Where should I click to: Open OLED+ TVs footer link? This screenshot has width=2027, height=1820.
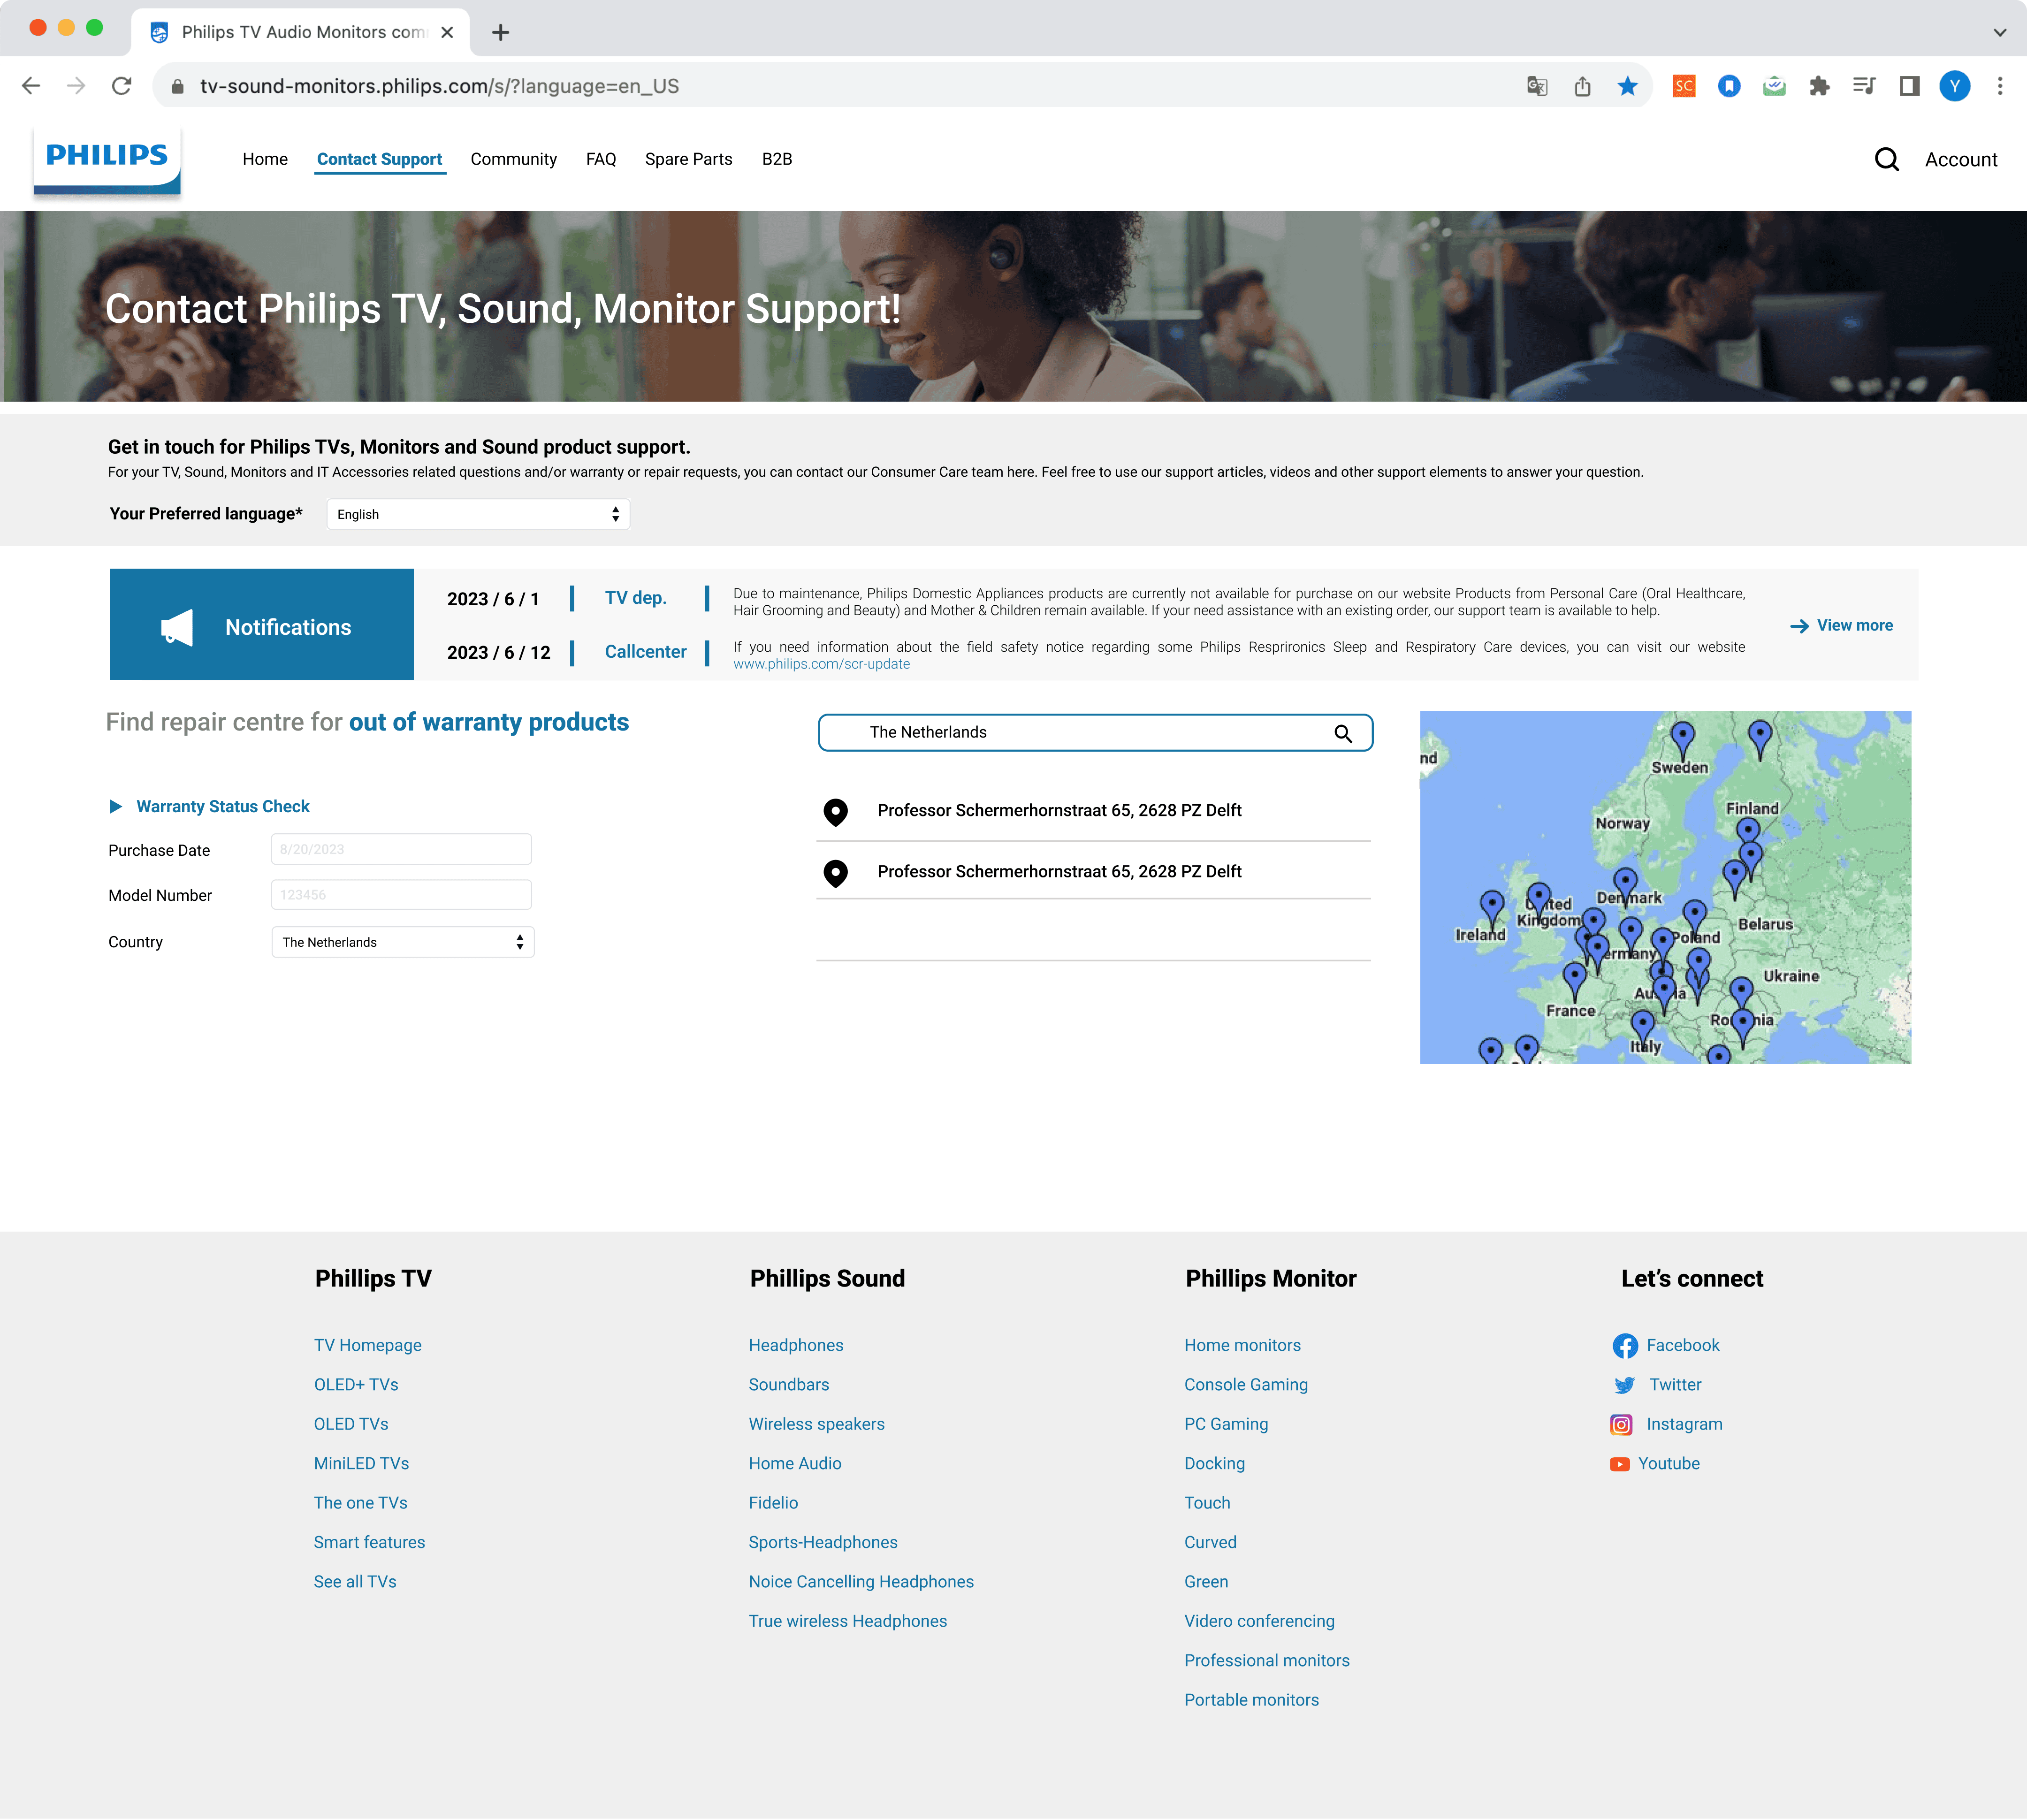click(356, 1385)
